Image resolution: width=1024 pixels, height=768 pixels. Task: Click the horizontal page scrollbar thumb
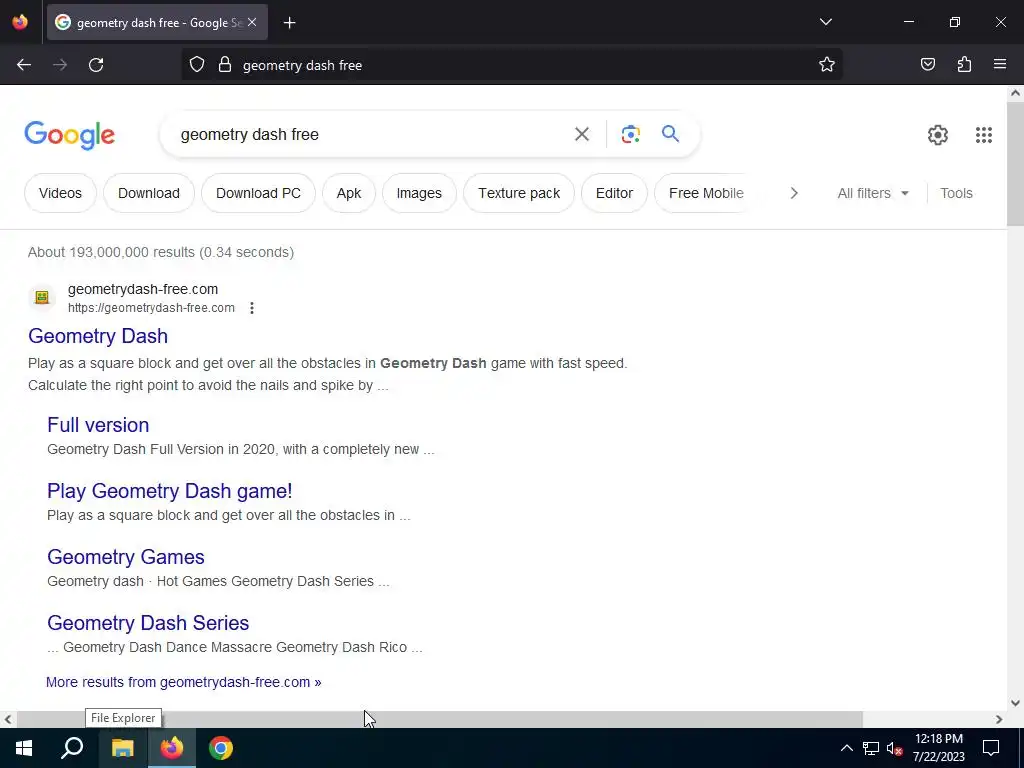(440, 719)
